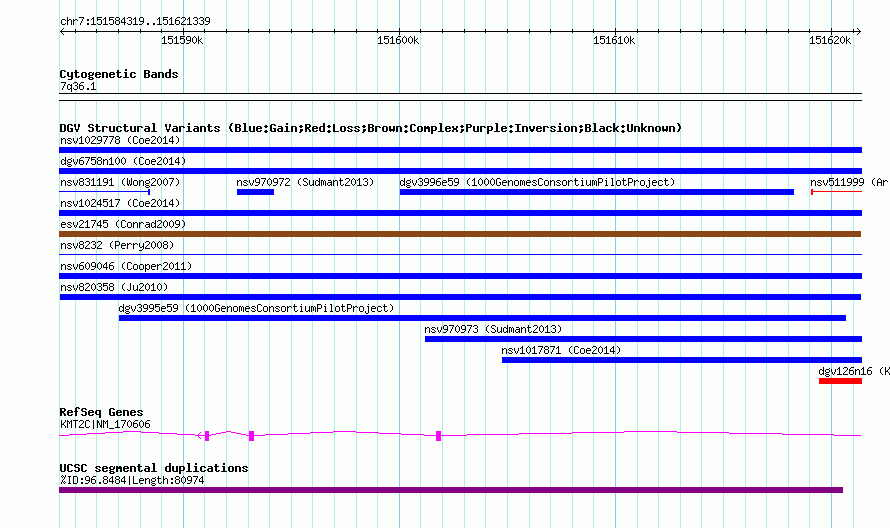Click the 151590k ruler mark
Viewport: 890px width, 528px height.
[182, 40]
